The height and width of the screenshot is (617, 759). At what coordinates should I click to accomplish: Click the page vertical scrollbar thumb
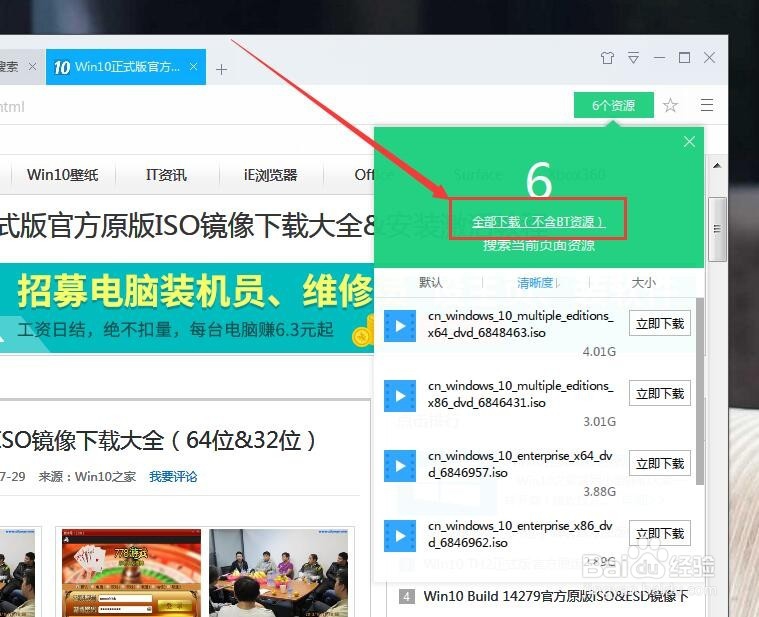pyautogui.click(x=717, y=229)
